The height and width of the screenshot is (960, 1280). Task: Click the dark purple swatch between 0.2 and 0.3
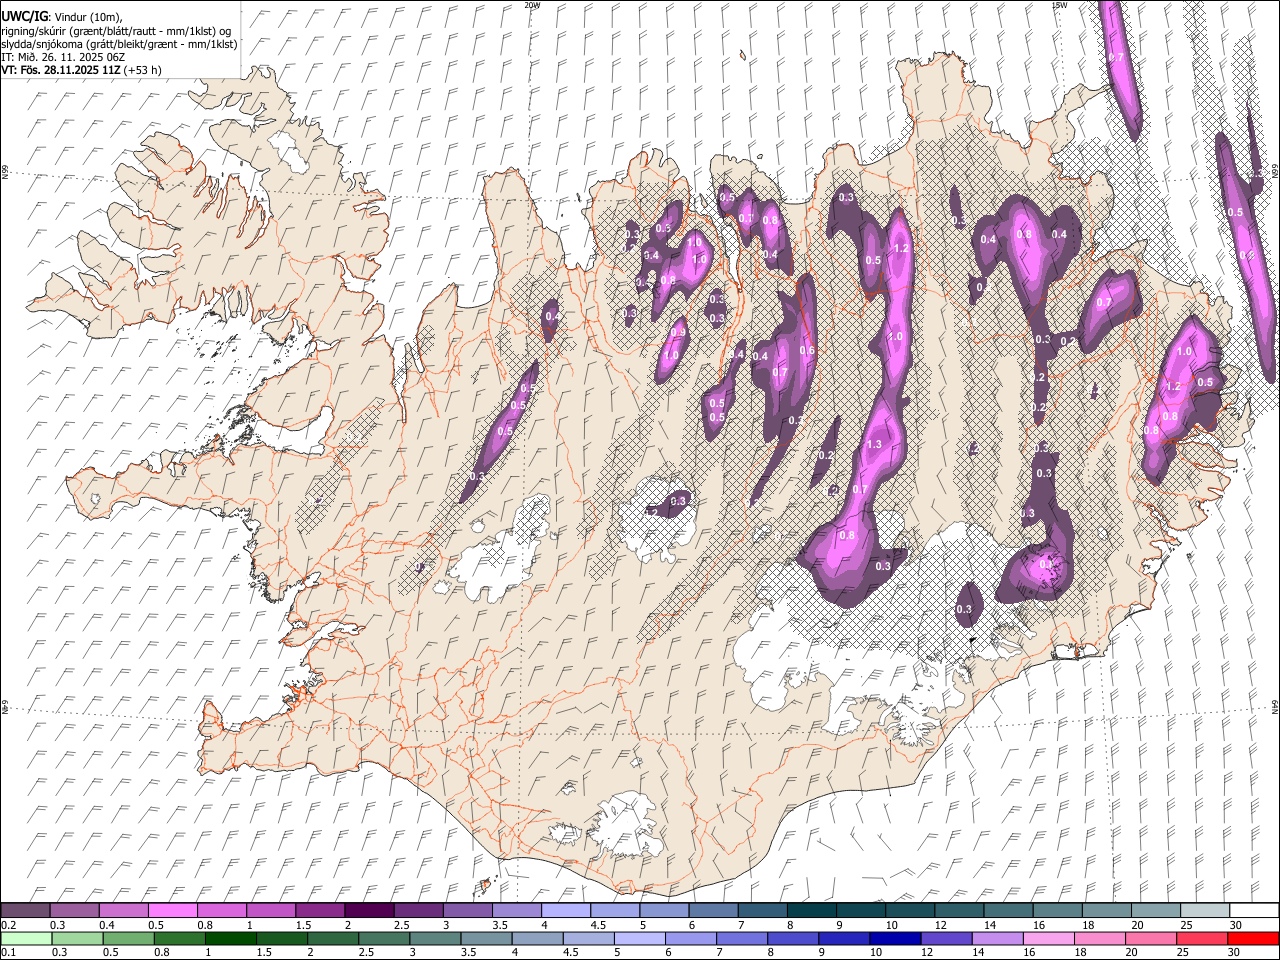(x=26, y=910)
